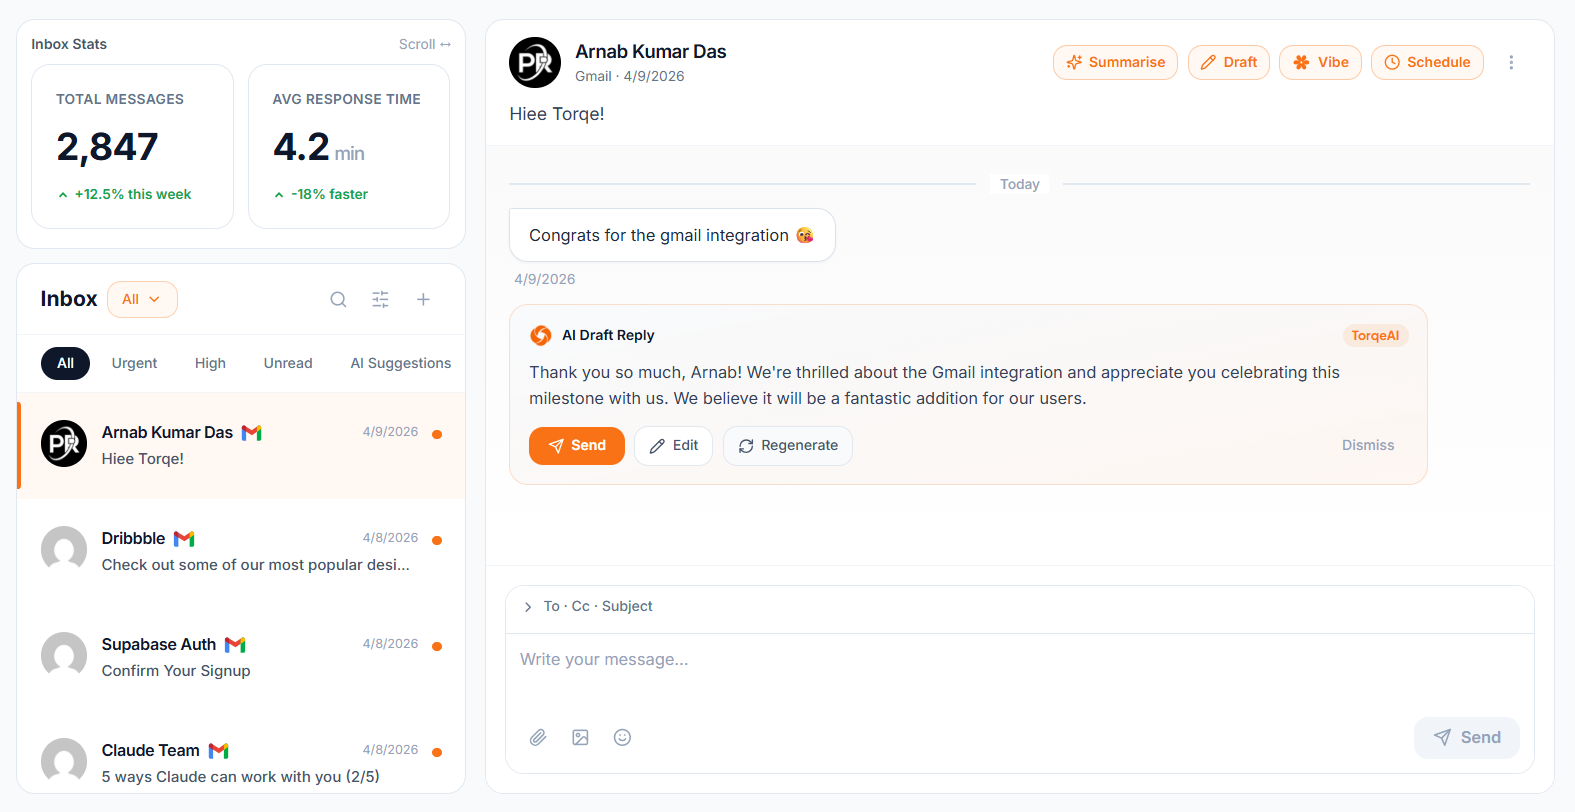Insert an image using the picture icon
Viewport: 1575px width, 812px height.
[580, 737]
